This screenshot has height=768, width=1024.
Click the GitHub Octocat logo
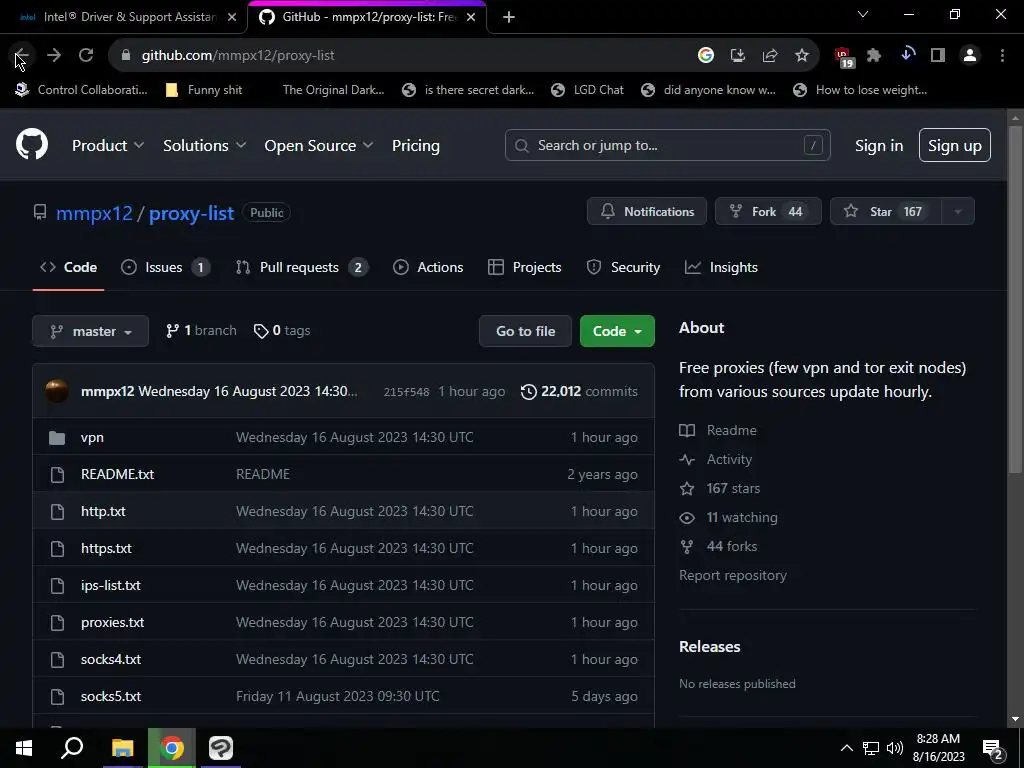point(31,144)
